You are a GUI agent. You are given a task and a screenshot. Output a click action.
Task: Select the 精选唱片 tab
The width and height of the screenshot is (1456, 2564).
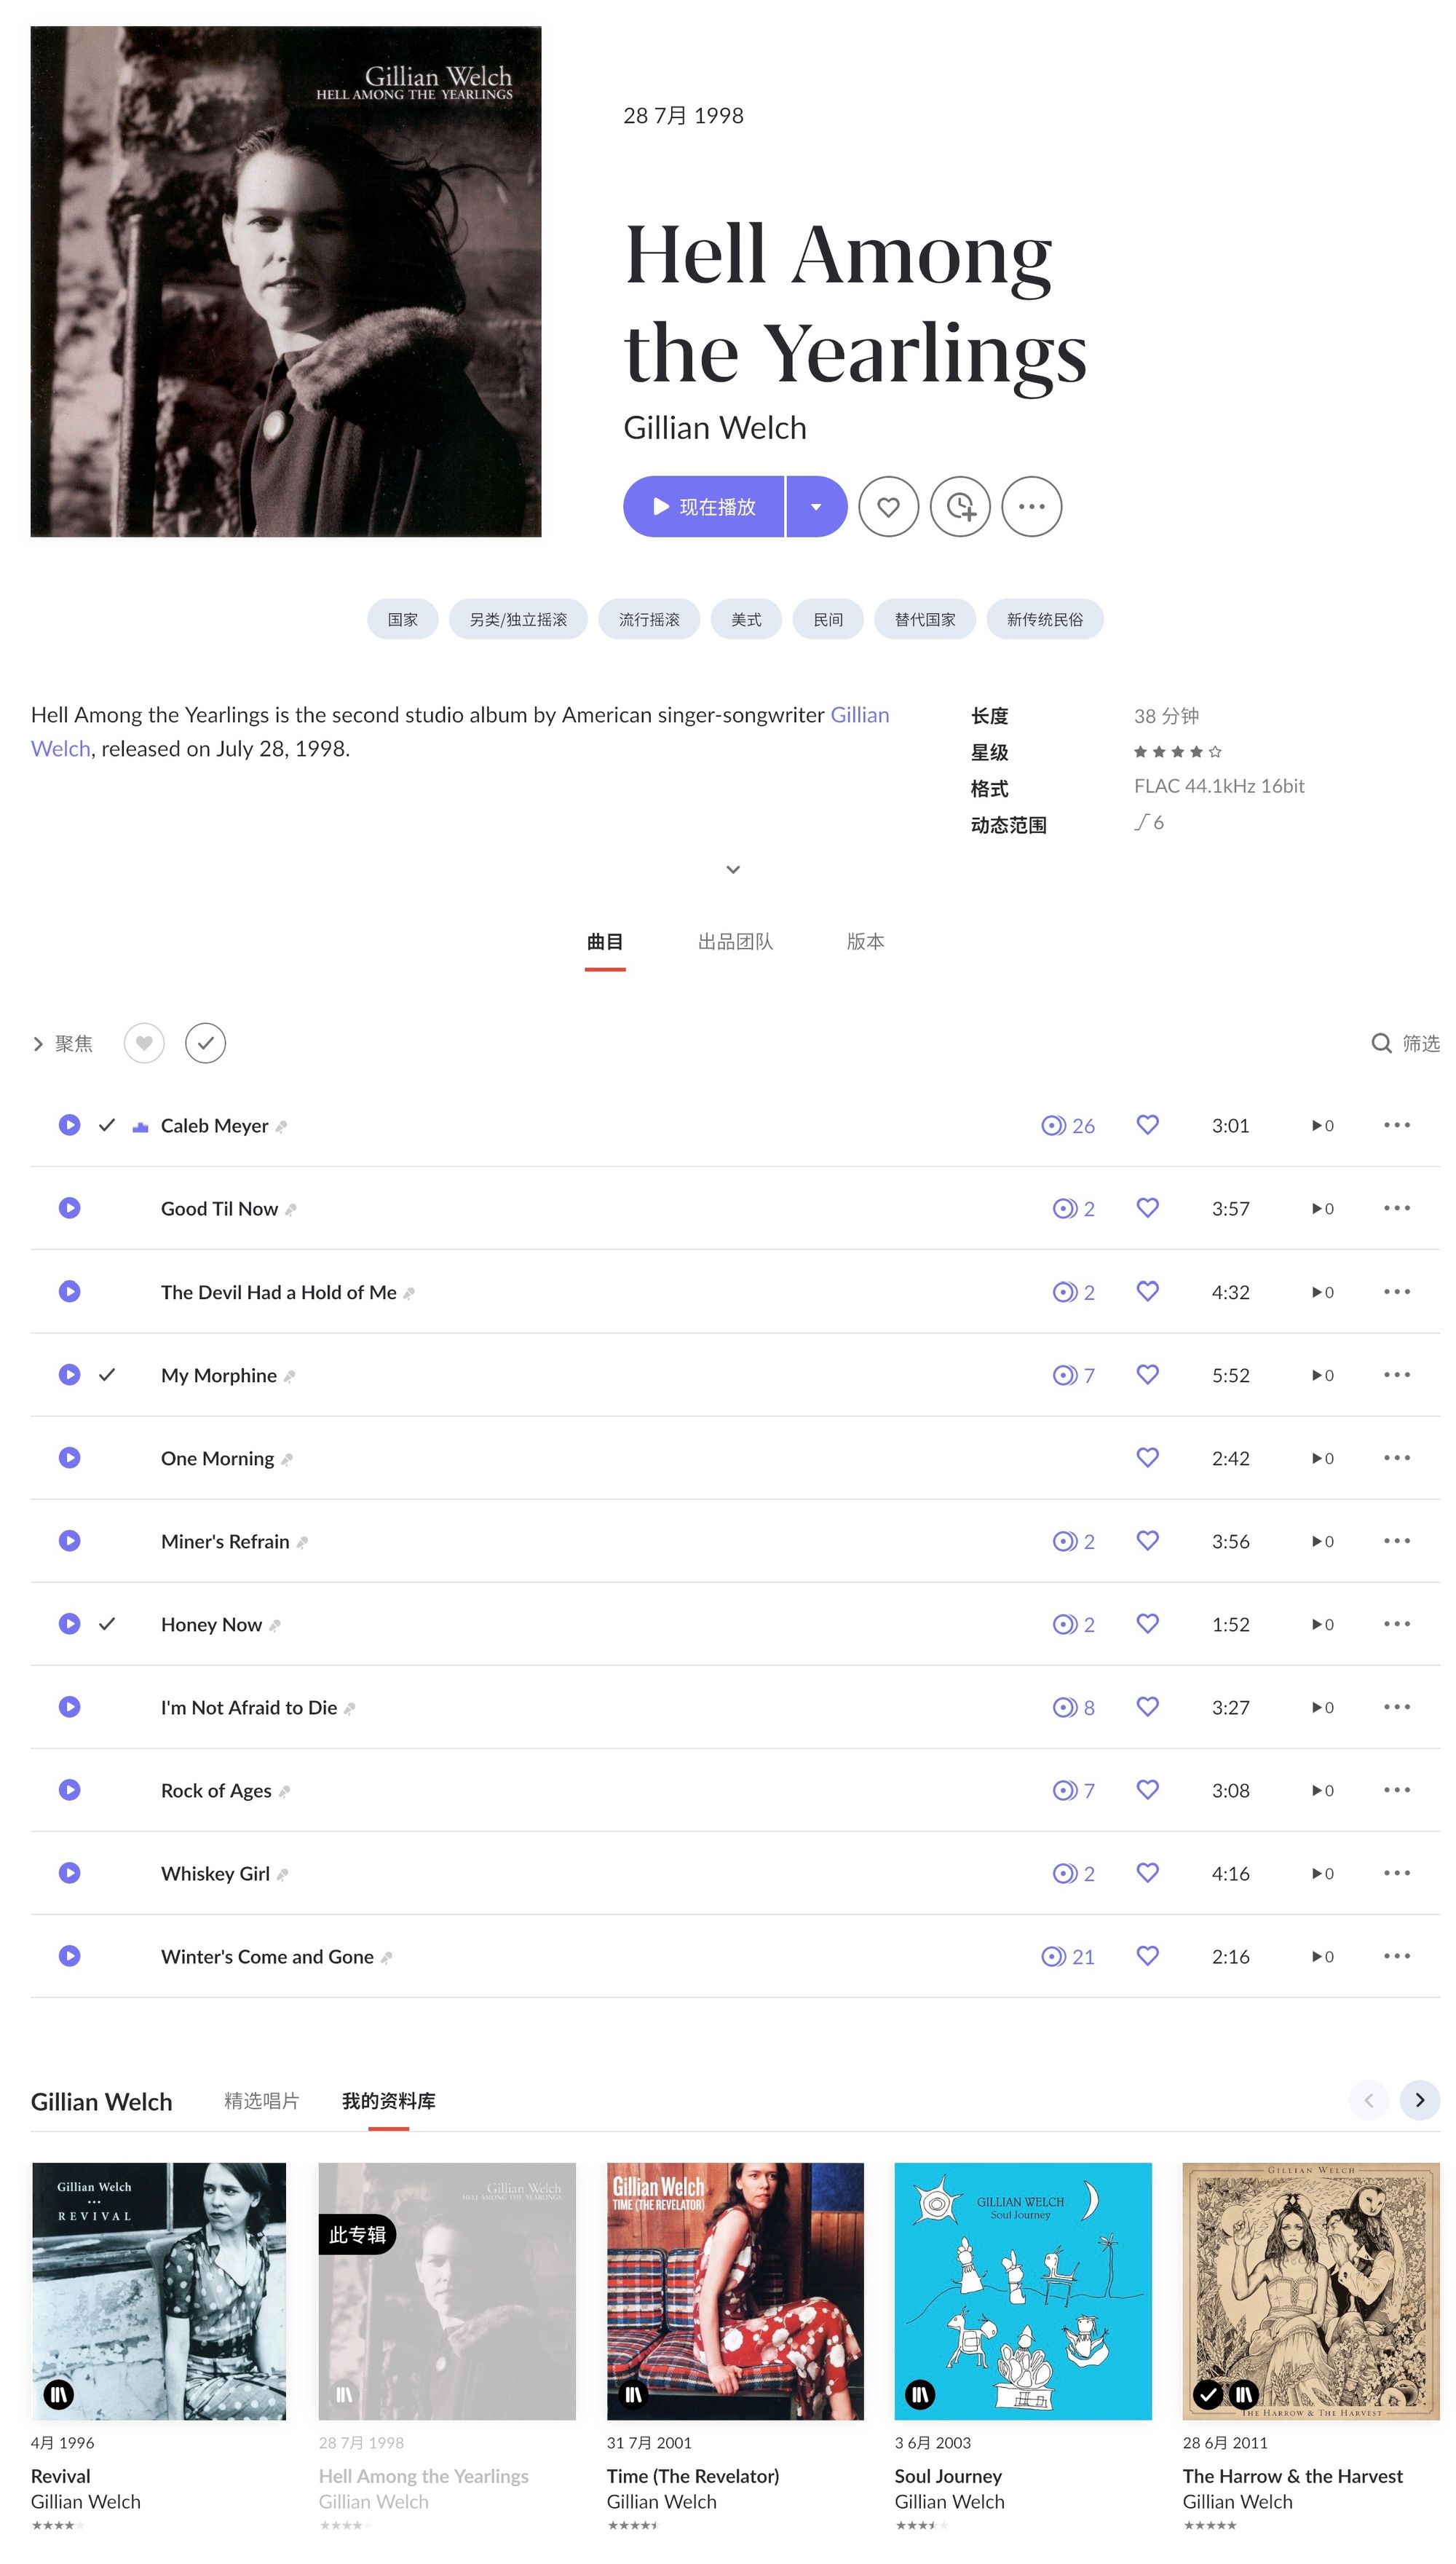click(x=261, y=2101)
